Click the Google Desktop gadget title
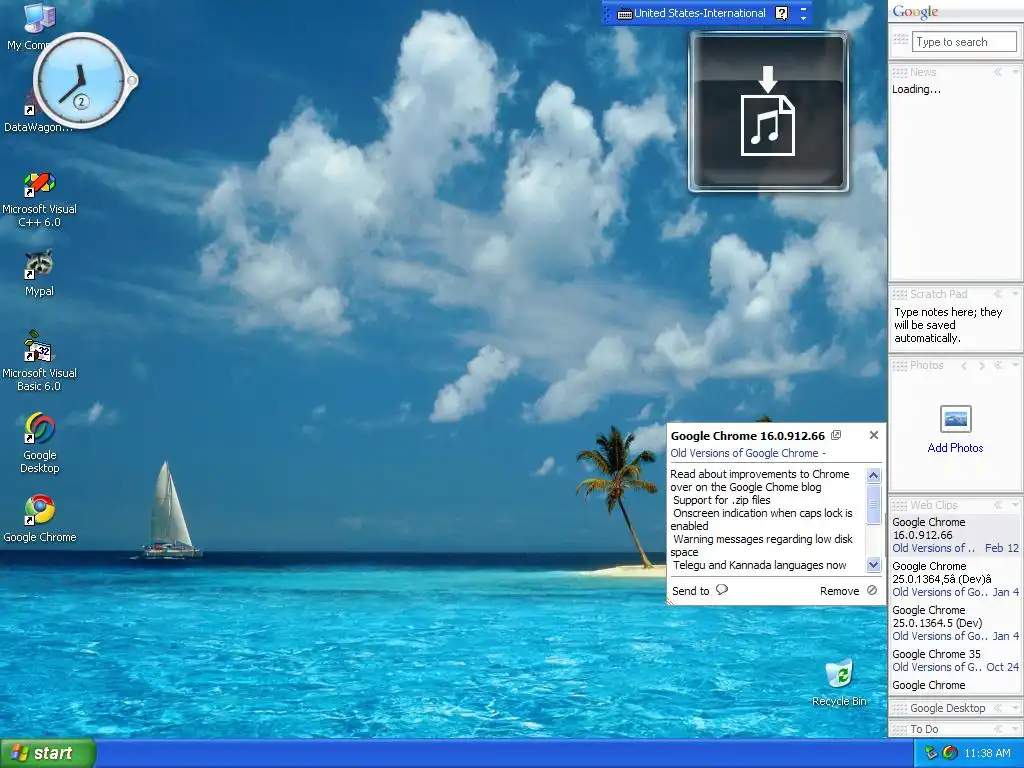The width and height of the screenshot is (1024, 768). (x=948, y=708)
